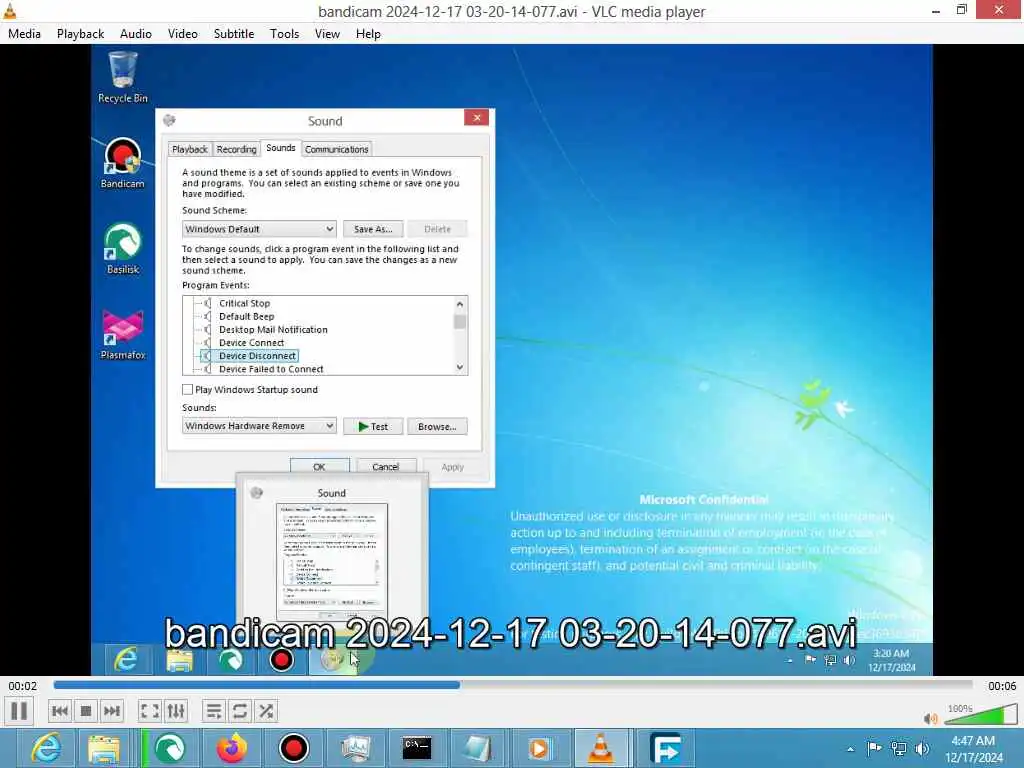Viewport: 1024px width, 768px height.
Task: Open the Video menu
Action: coord(183,34)
